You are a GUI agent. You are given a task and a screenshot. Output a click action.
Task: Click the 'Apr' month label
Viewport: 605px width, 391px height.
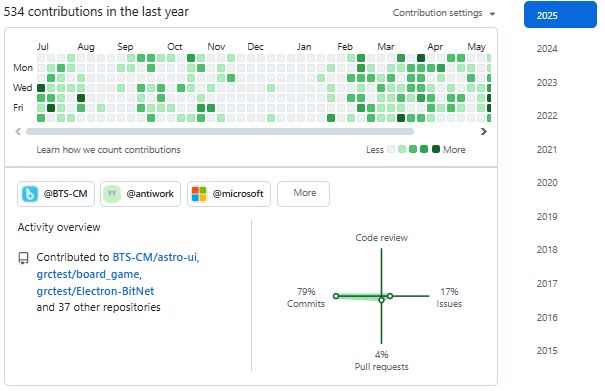point(435,47)
